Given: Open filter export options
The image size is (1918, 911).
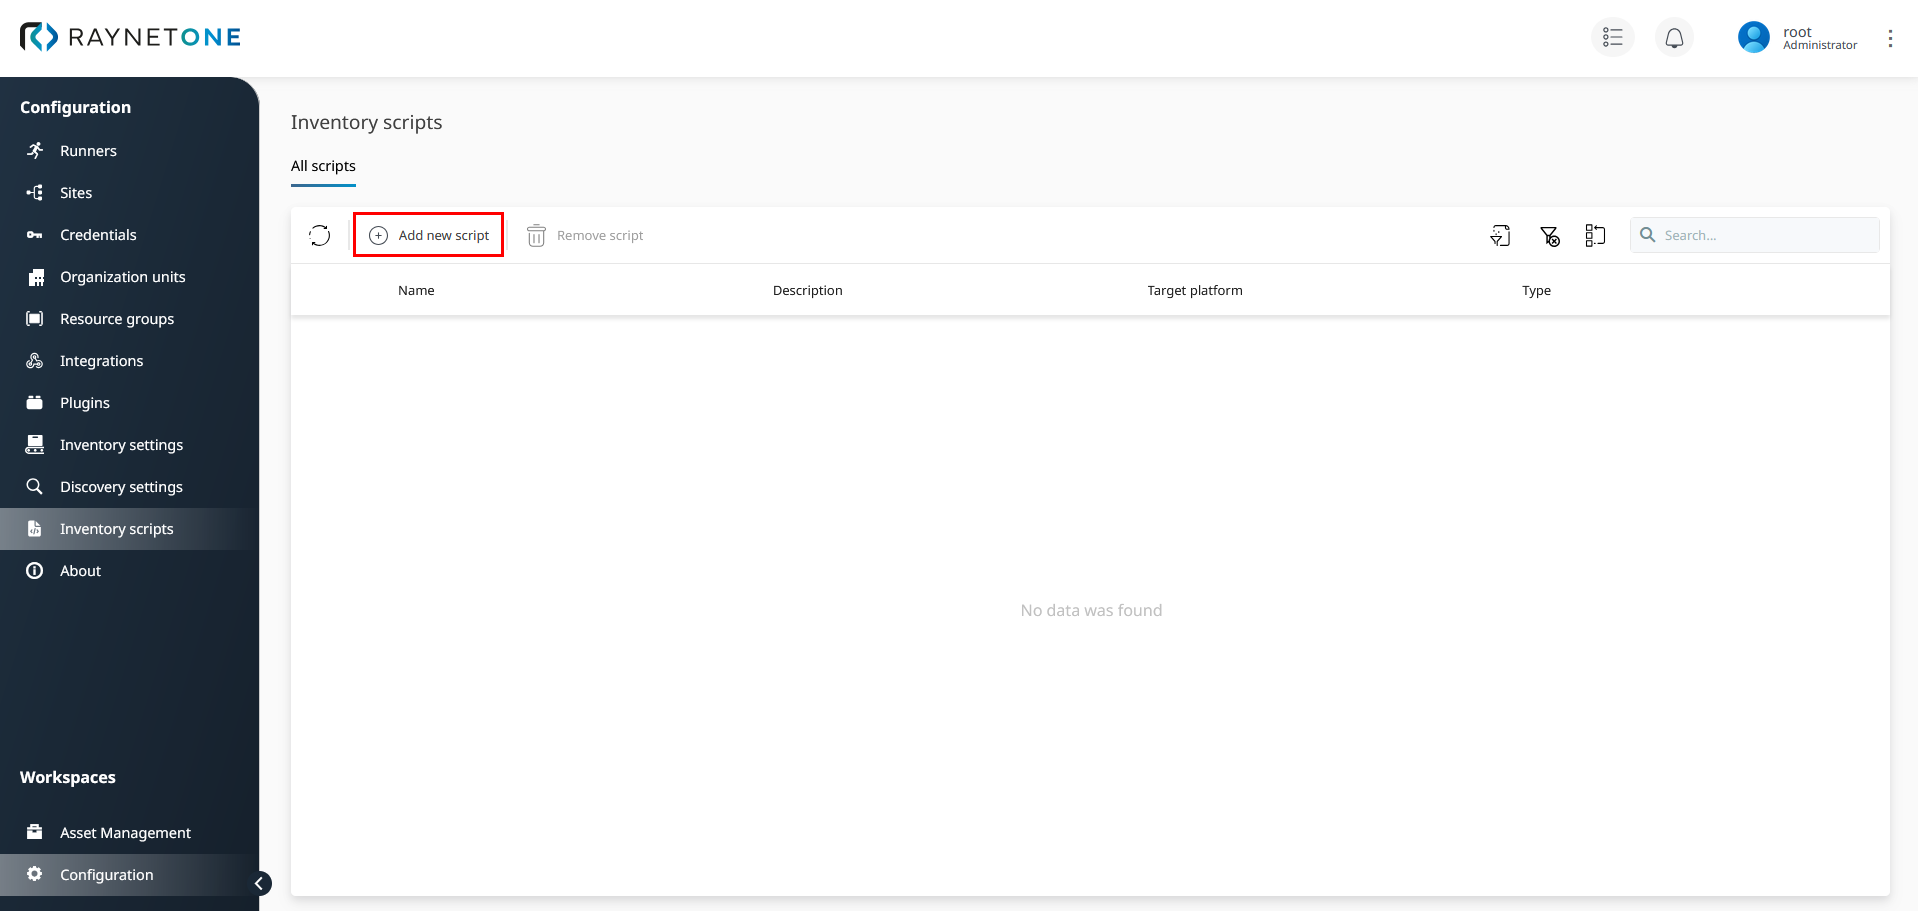Looking at the screenshot, I should tap(1500, 235).
